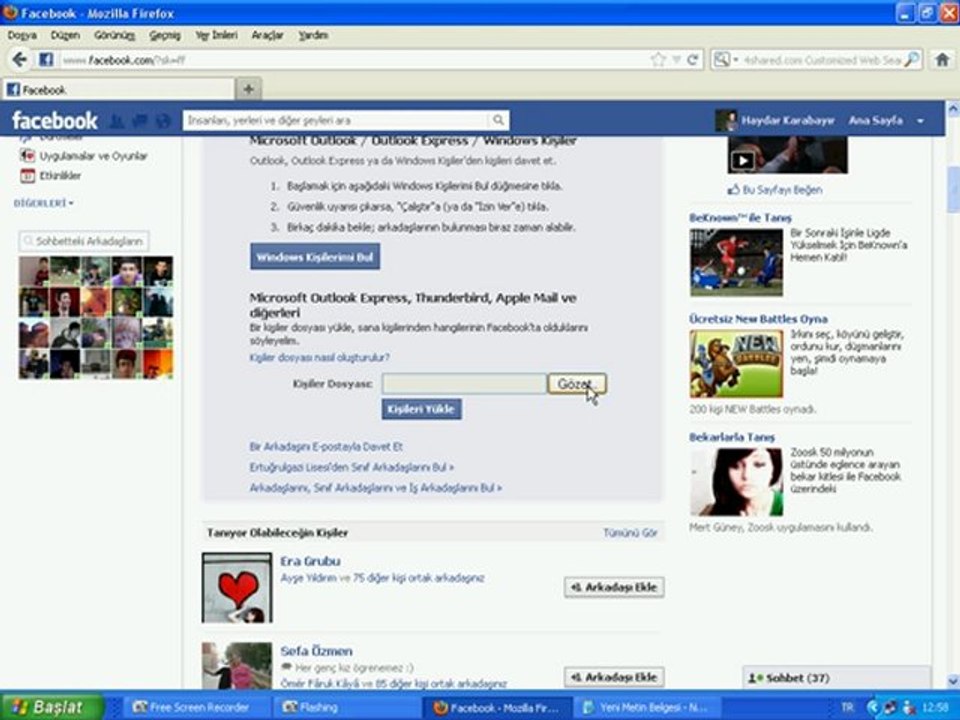The image size is (960, 720).
Task: Open Bekarlarla Tanış ad title
Action: (x=732, y=437)
